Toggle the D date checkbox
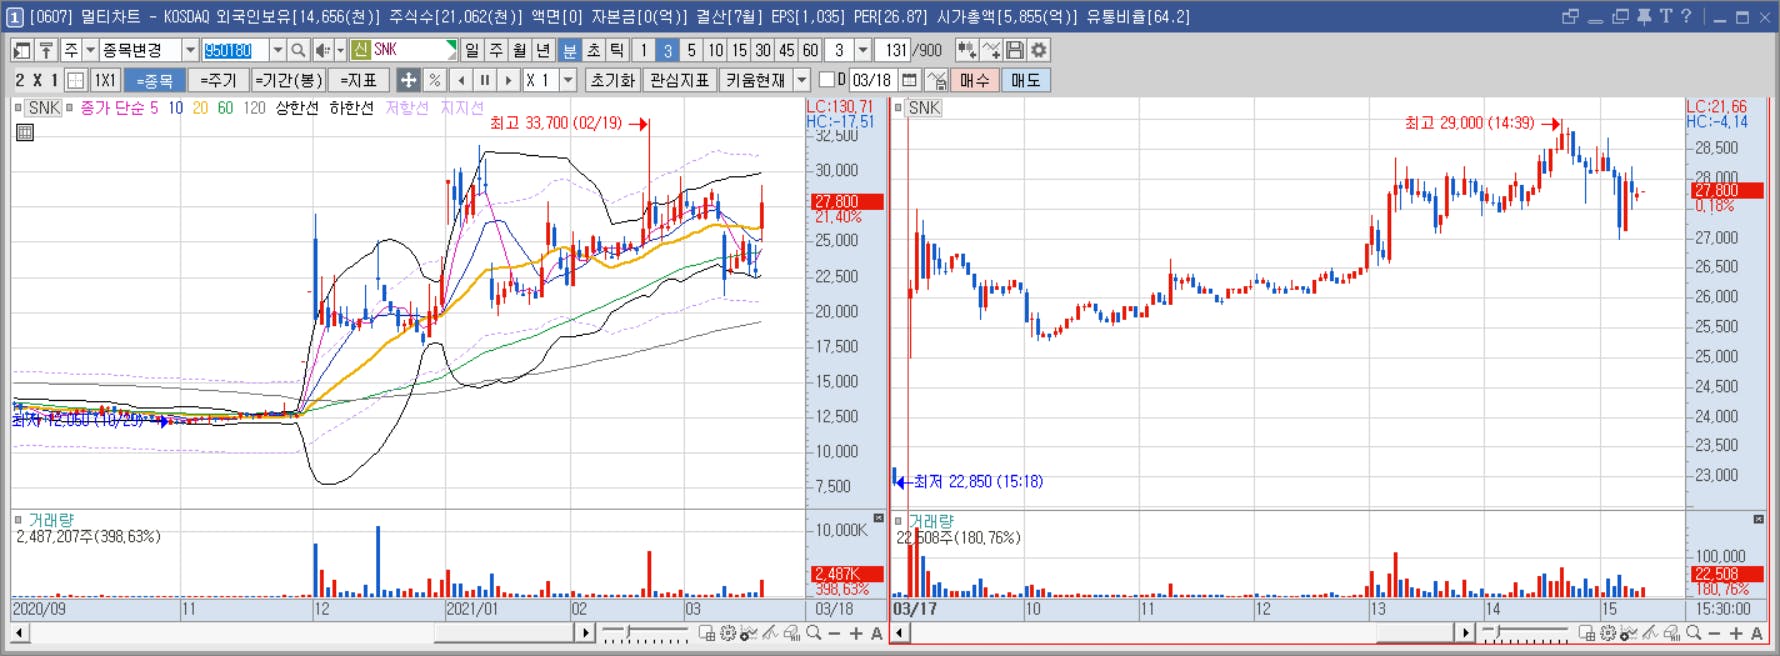Image resolution: width=1780 pixels, height=656 pixels. click(826, 79)
